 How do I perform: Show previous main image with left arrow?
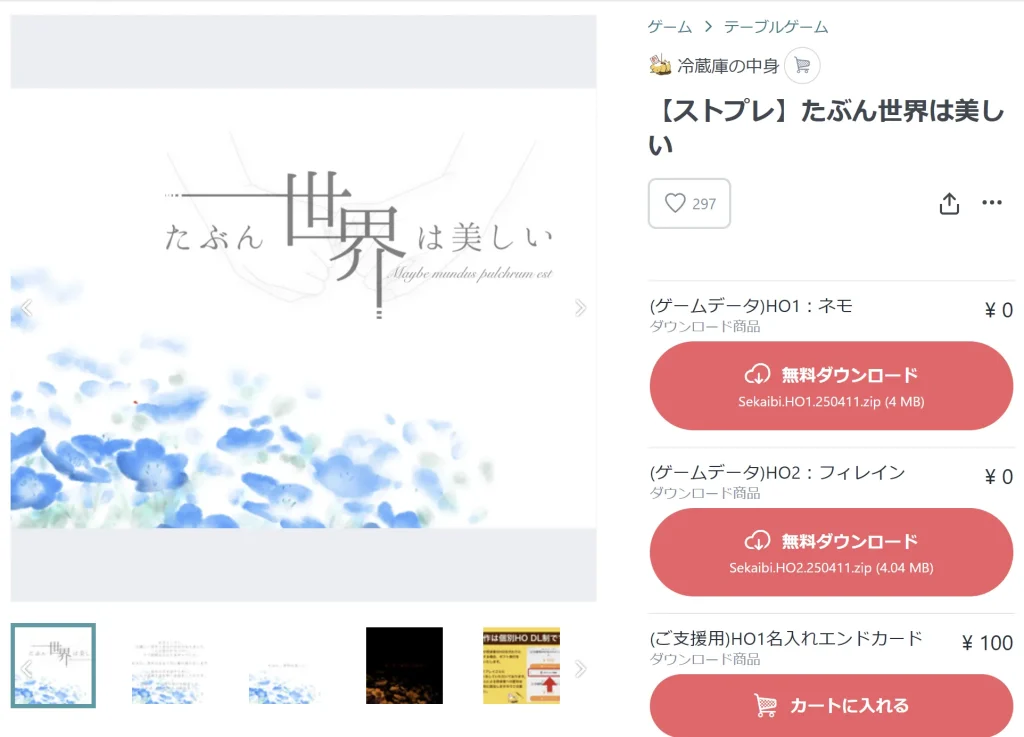click(27, 307)
